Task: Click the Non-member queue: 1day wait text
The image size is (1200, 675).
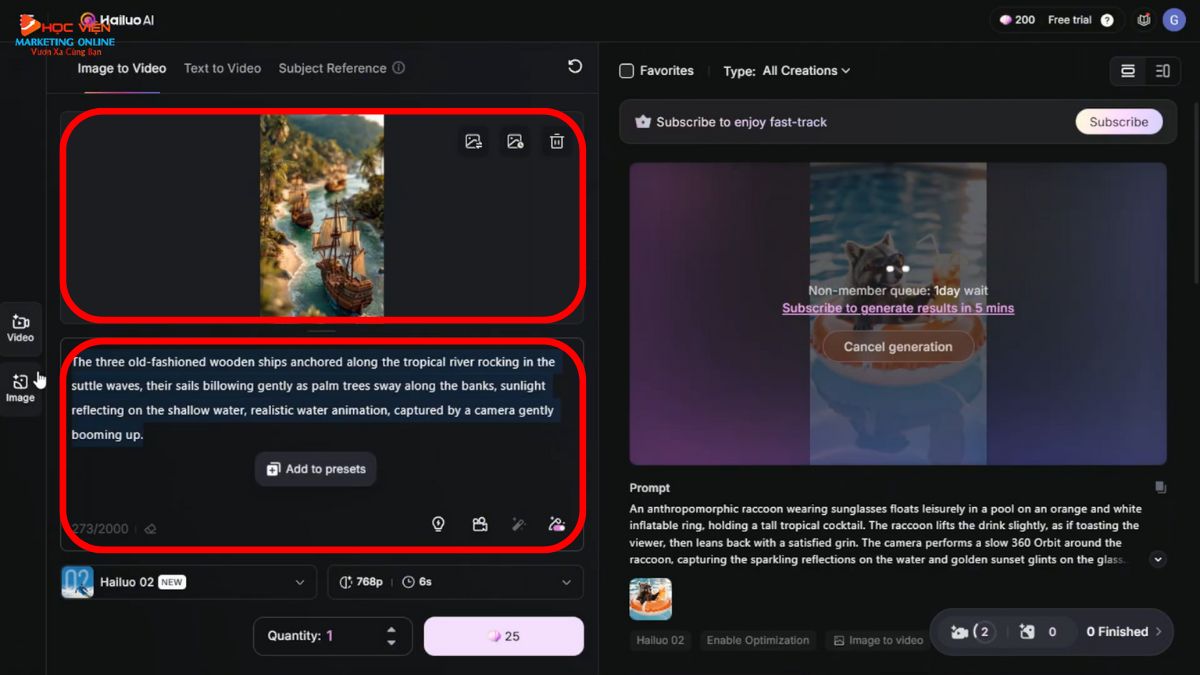Action: point(898,291)
